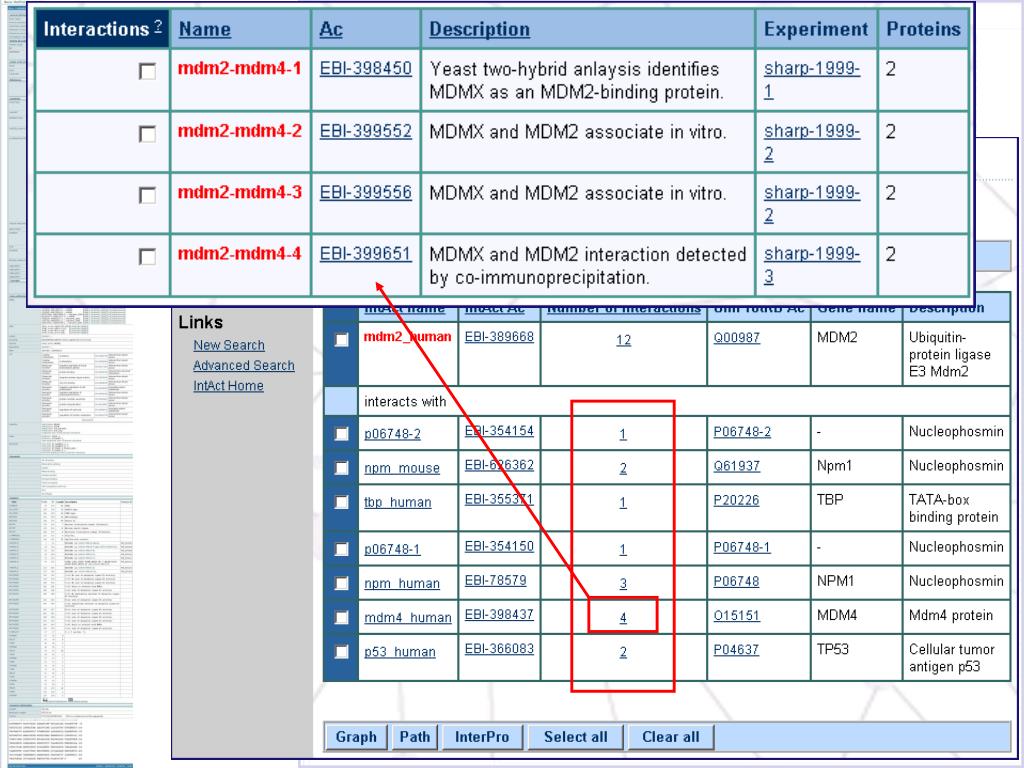Open the 2 interactions link for npm_mouse
The height and width of the screenshot is (768, 1024).
tap(623, 468)
